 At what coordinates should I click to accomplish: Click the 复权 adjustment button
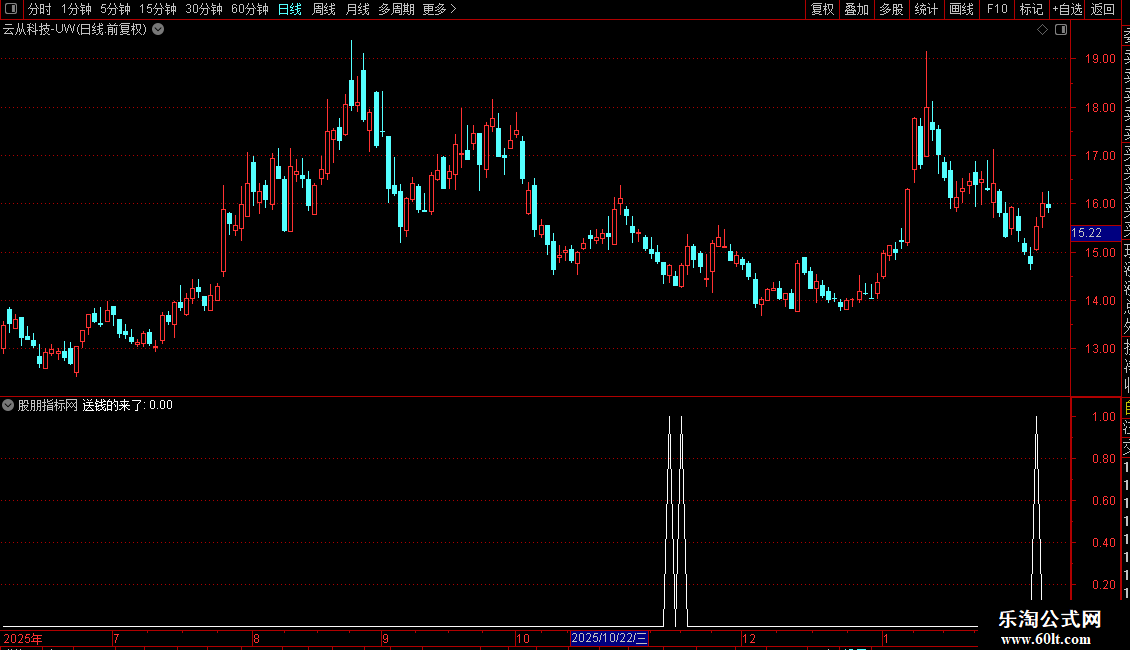pyautogui.click(x=822, y=9)
